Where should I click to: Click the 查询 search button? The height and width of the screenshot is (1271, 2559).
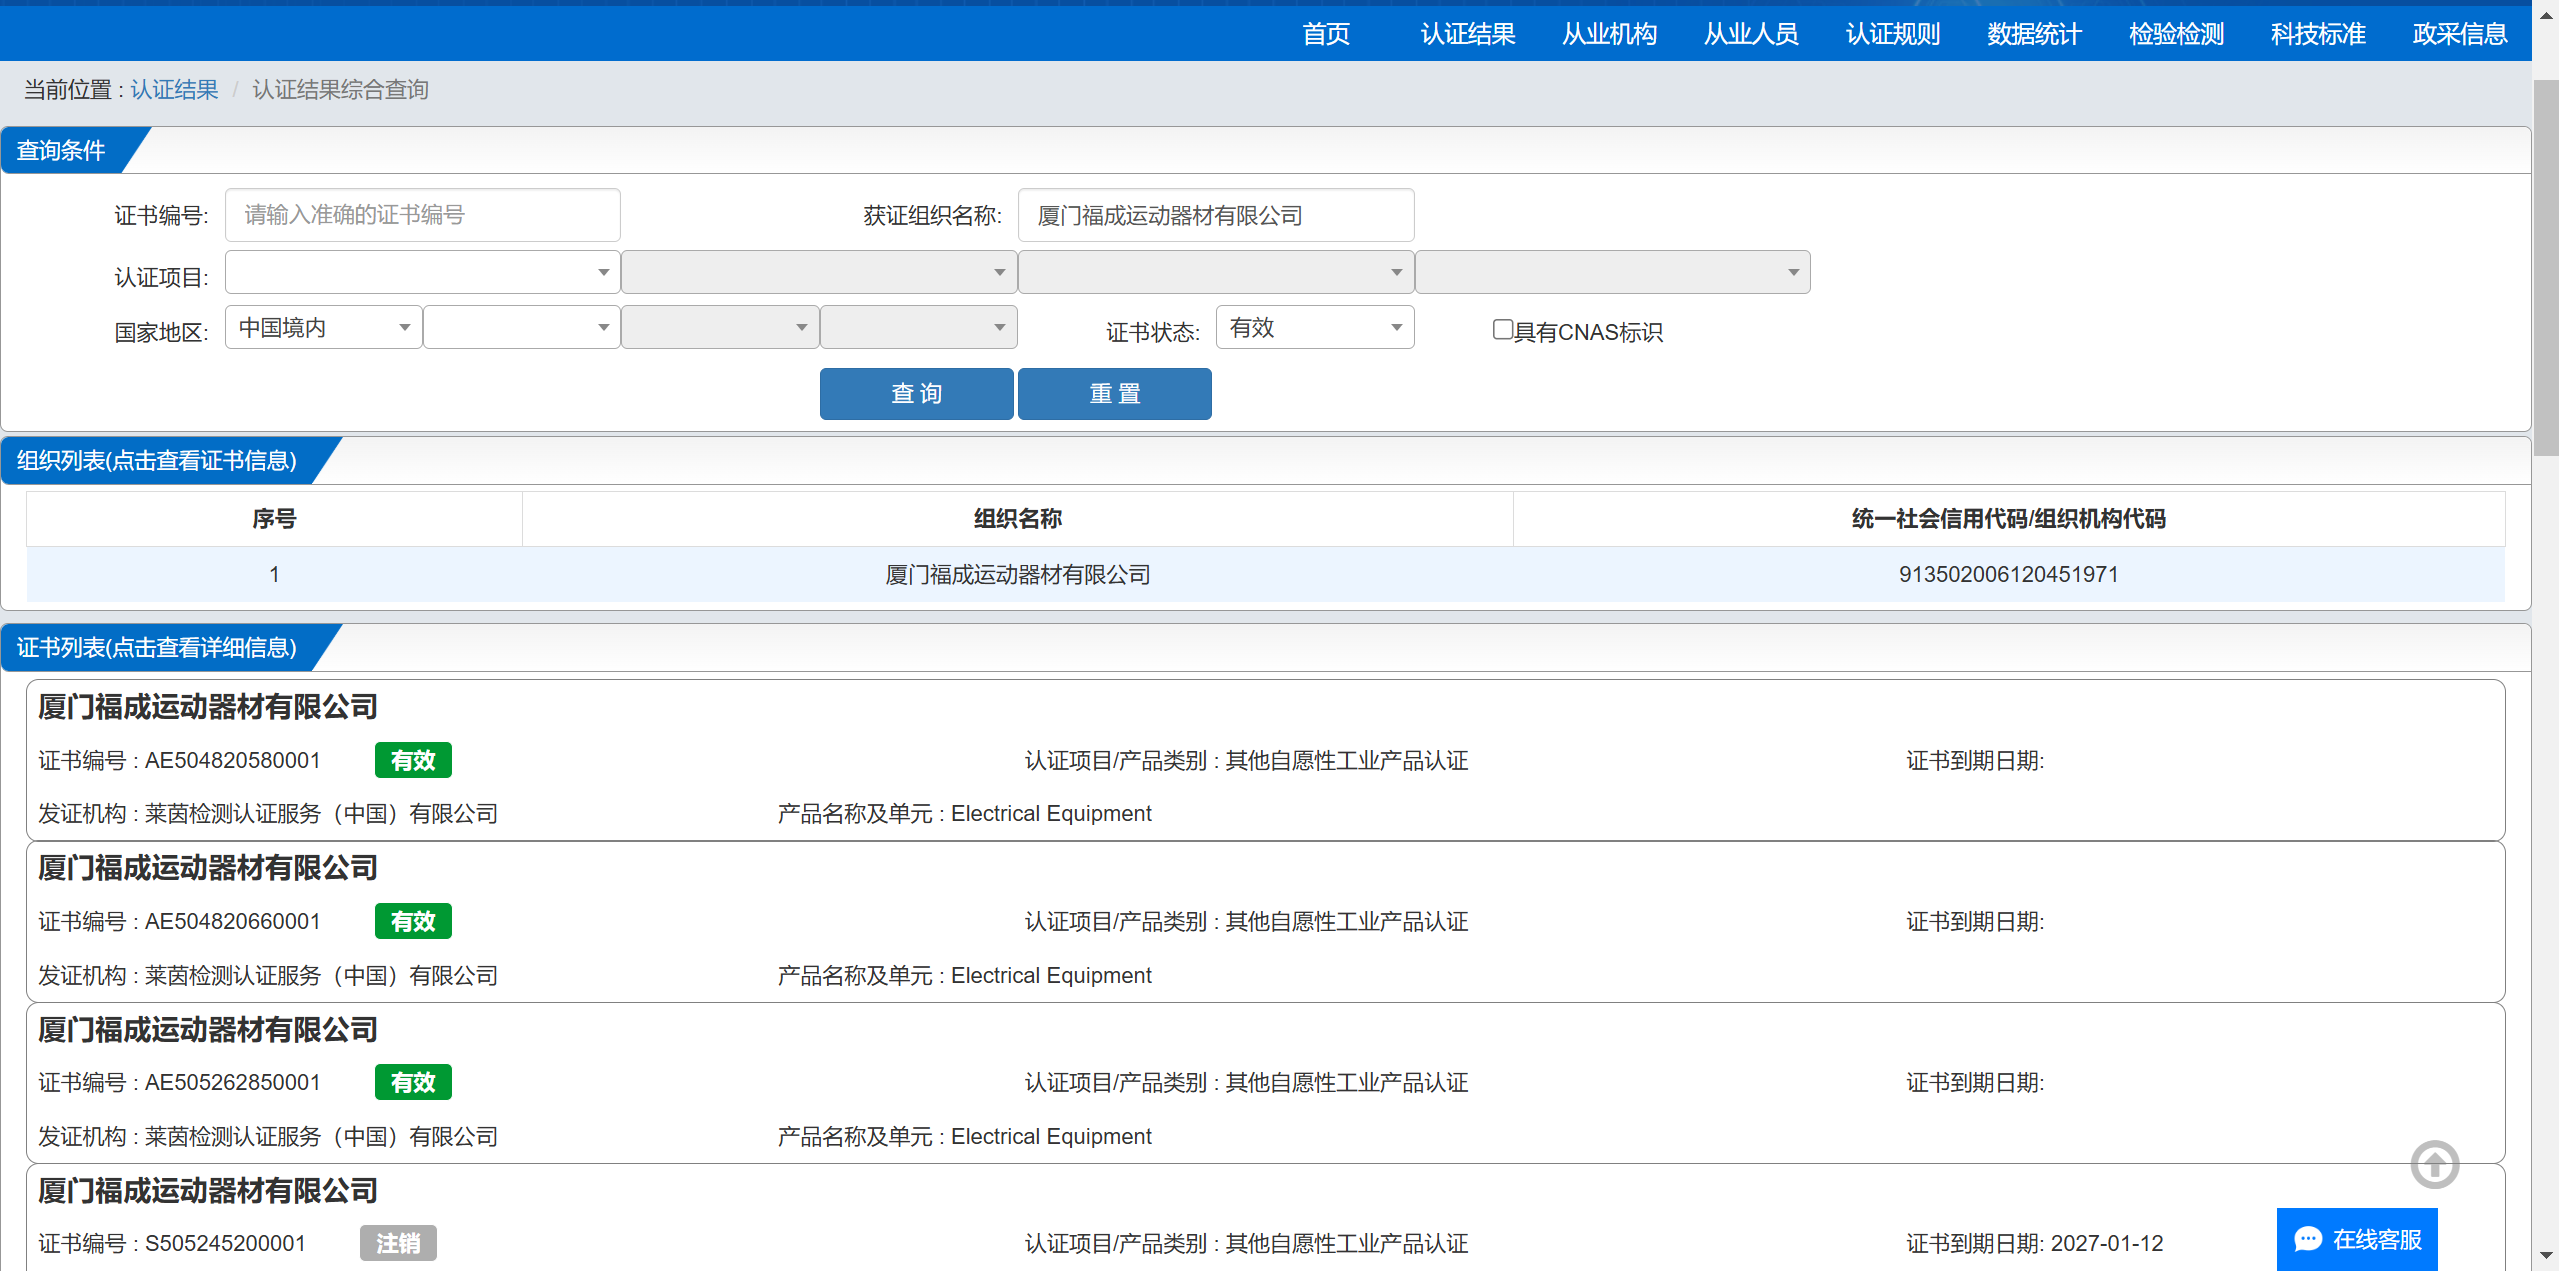point(916,394)
